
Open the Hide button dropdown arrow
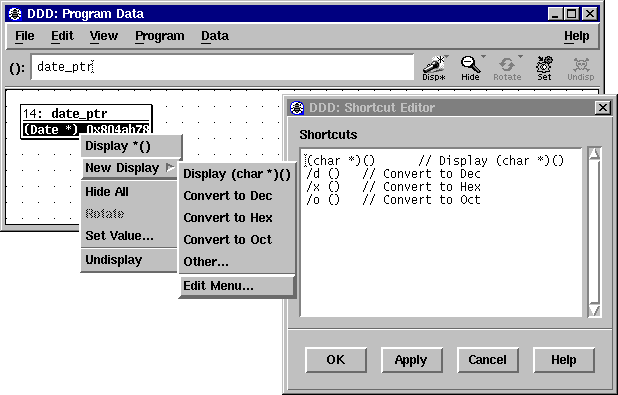[x=483, y=57]
